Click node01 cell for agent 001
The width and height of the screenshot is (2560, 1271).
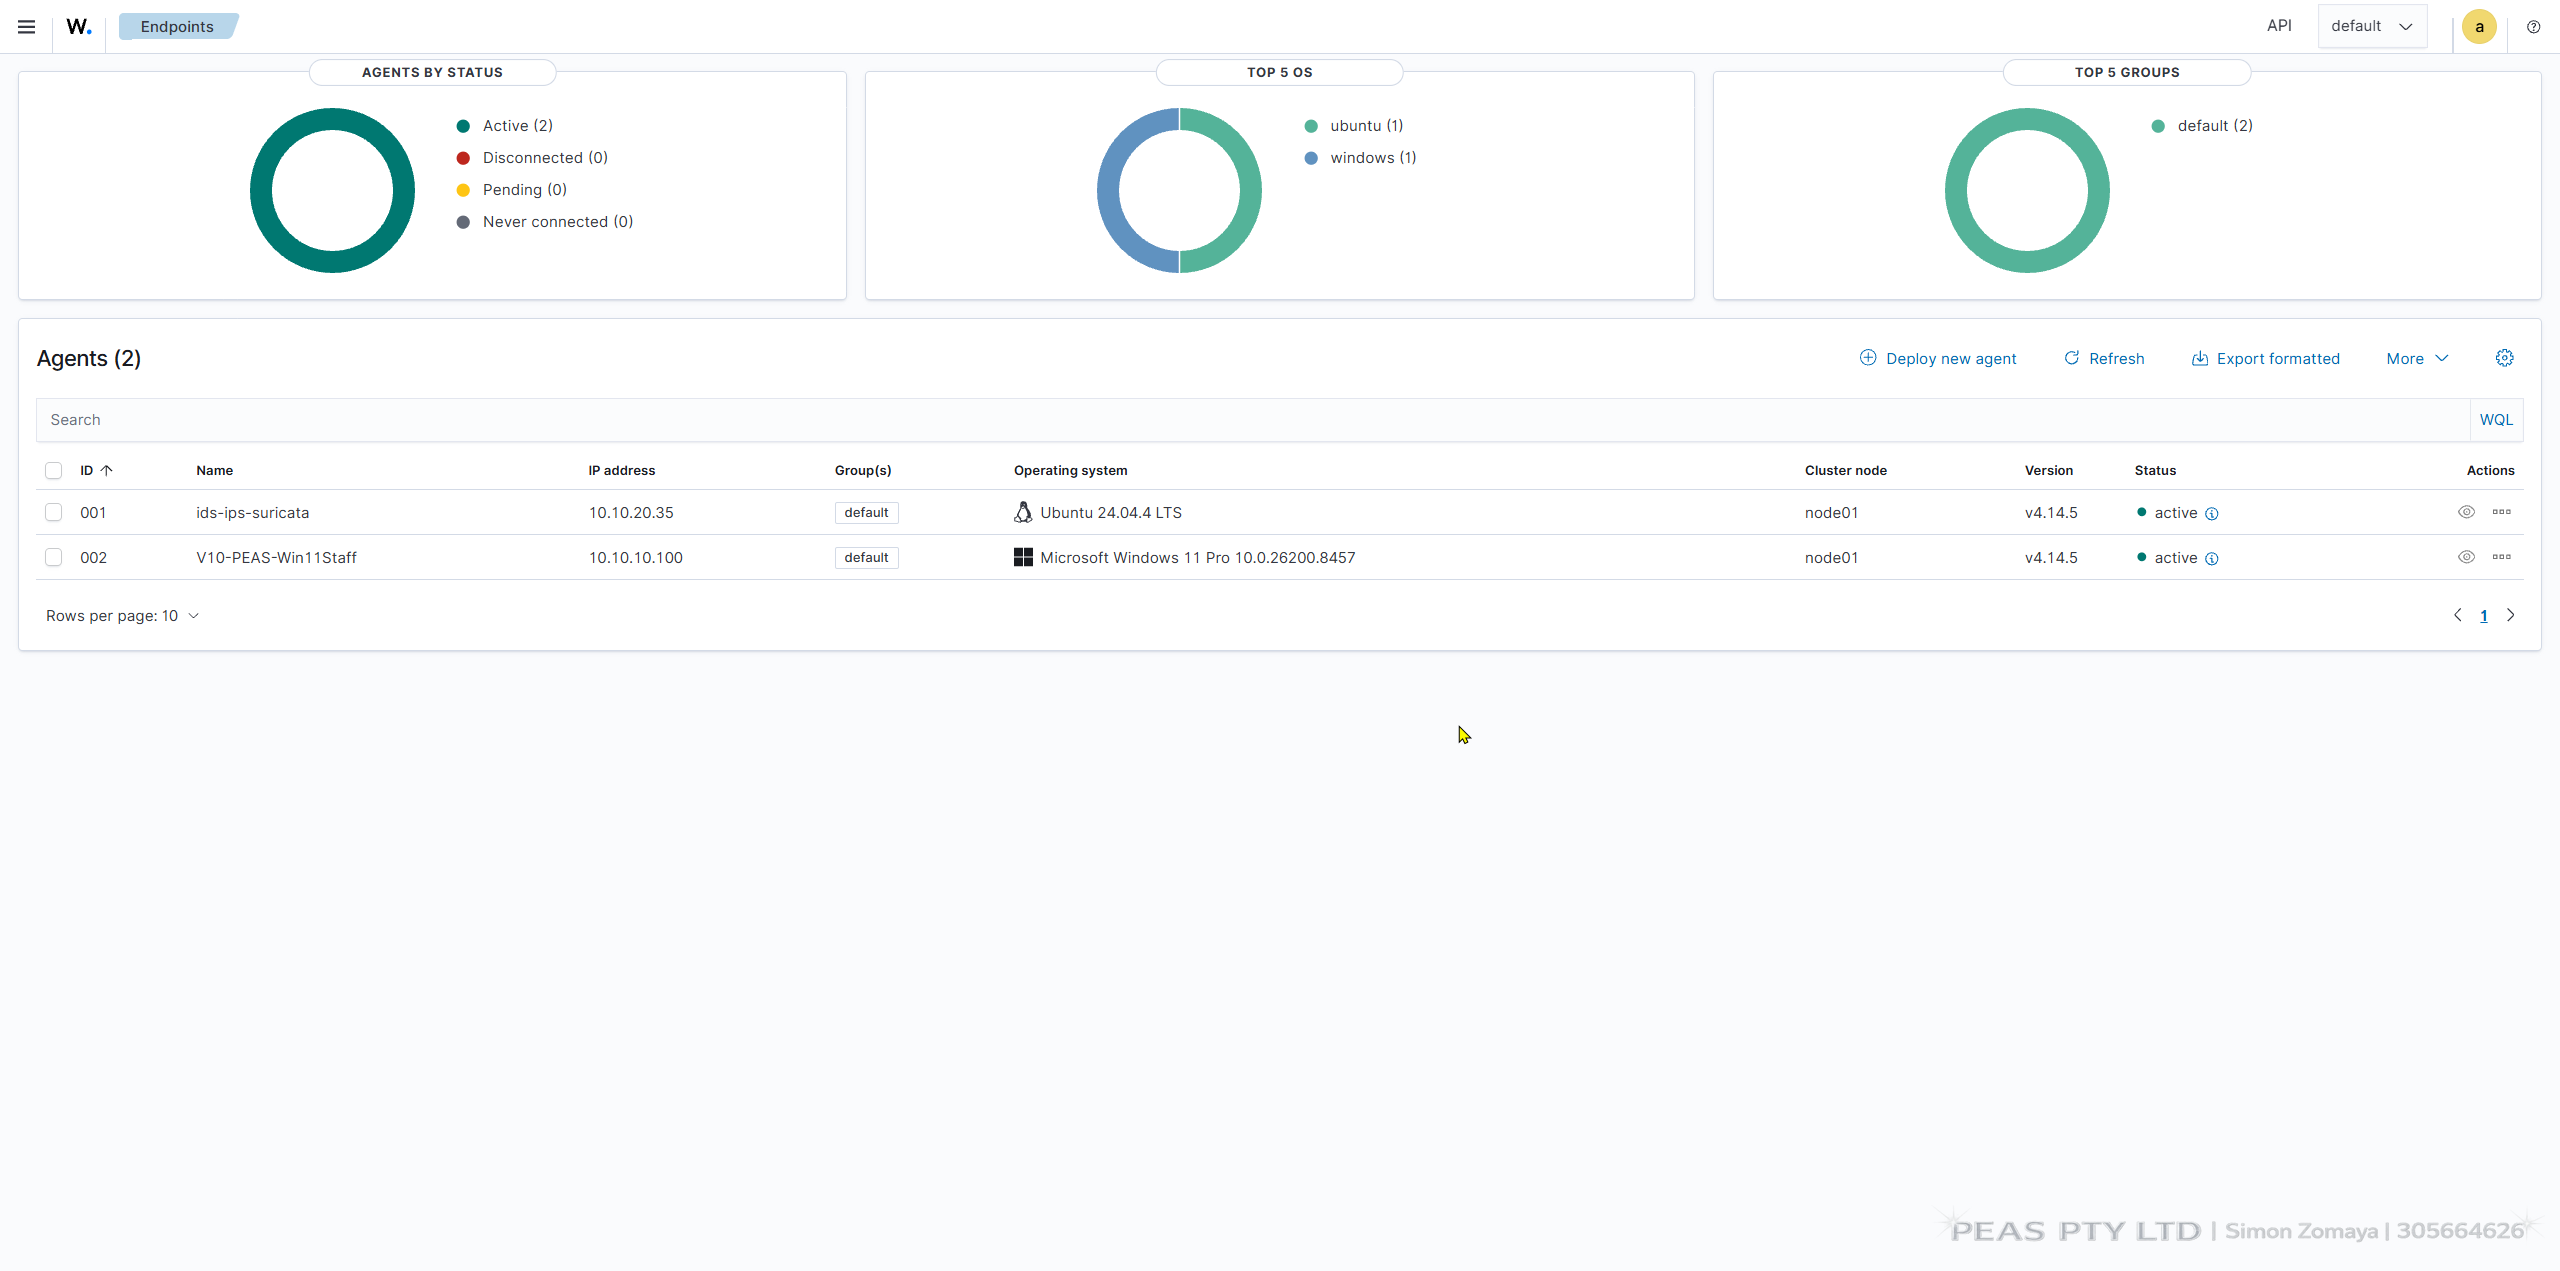(1831, 513)
